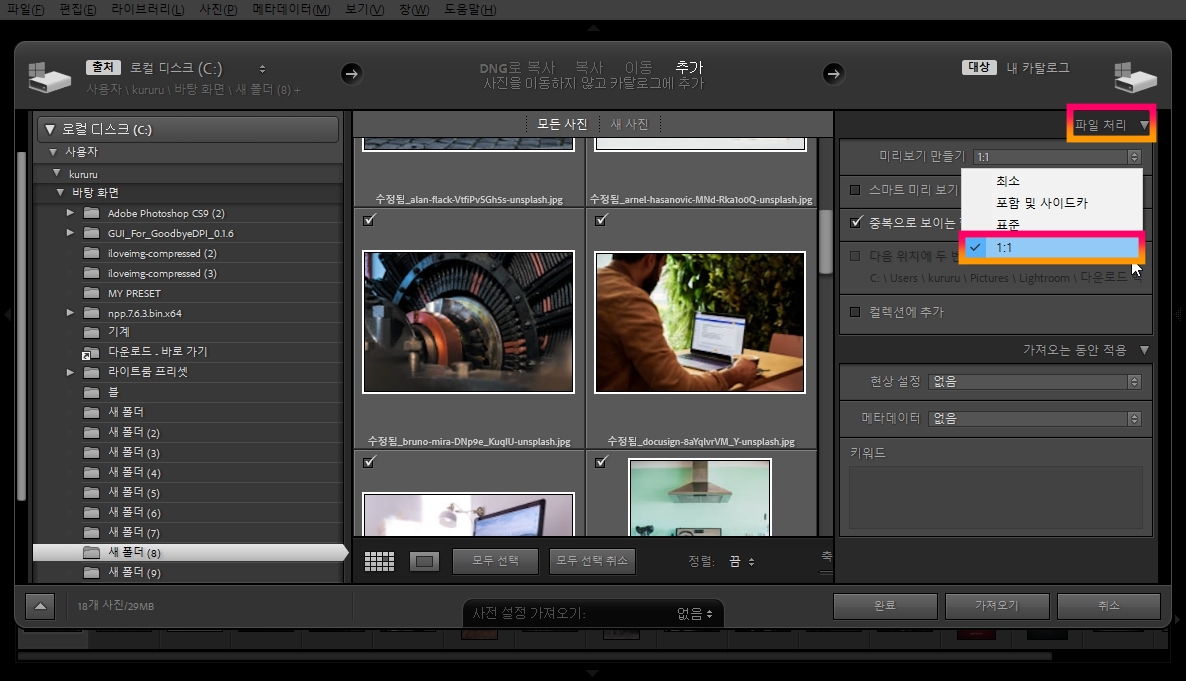Screen dimensions: 1186x681
Task: Choose 1:1 preview option
Action: point(1051,247)
